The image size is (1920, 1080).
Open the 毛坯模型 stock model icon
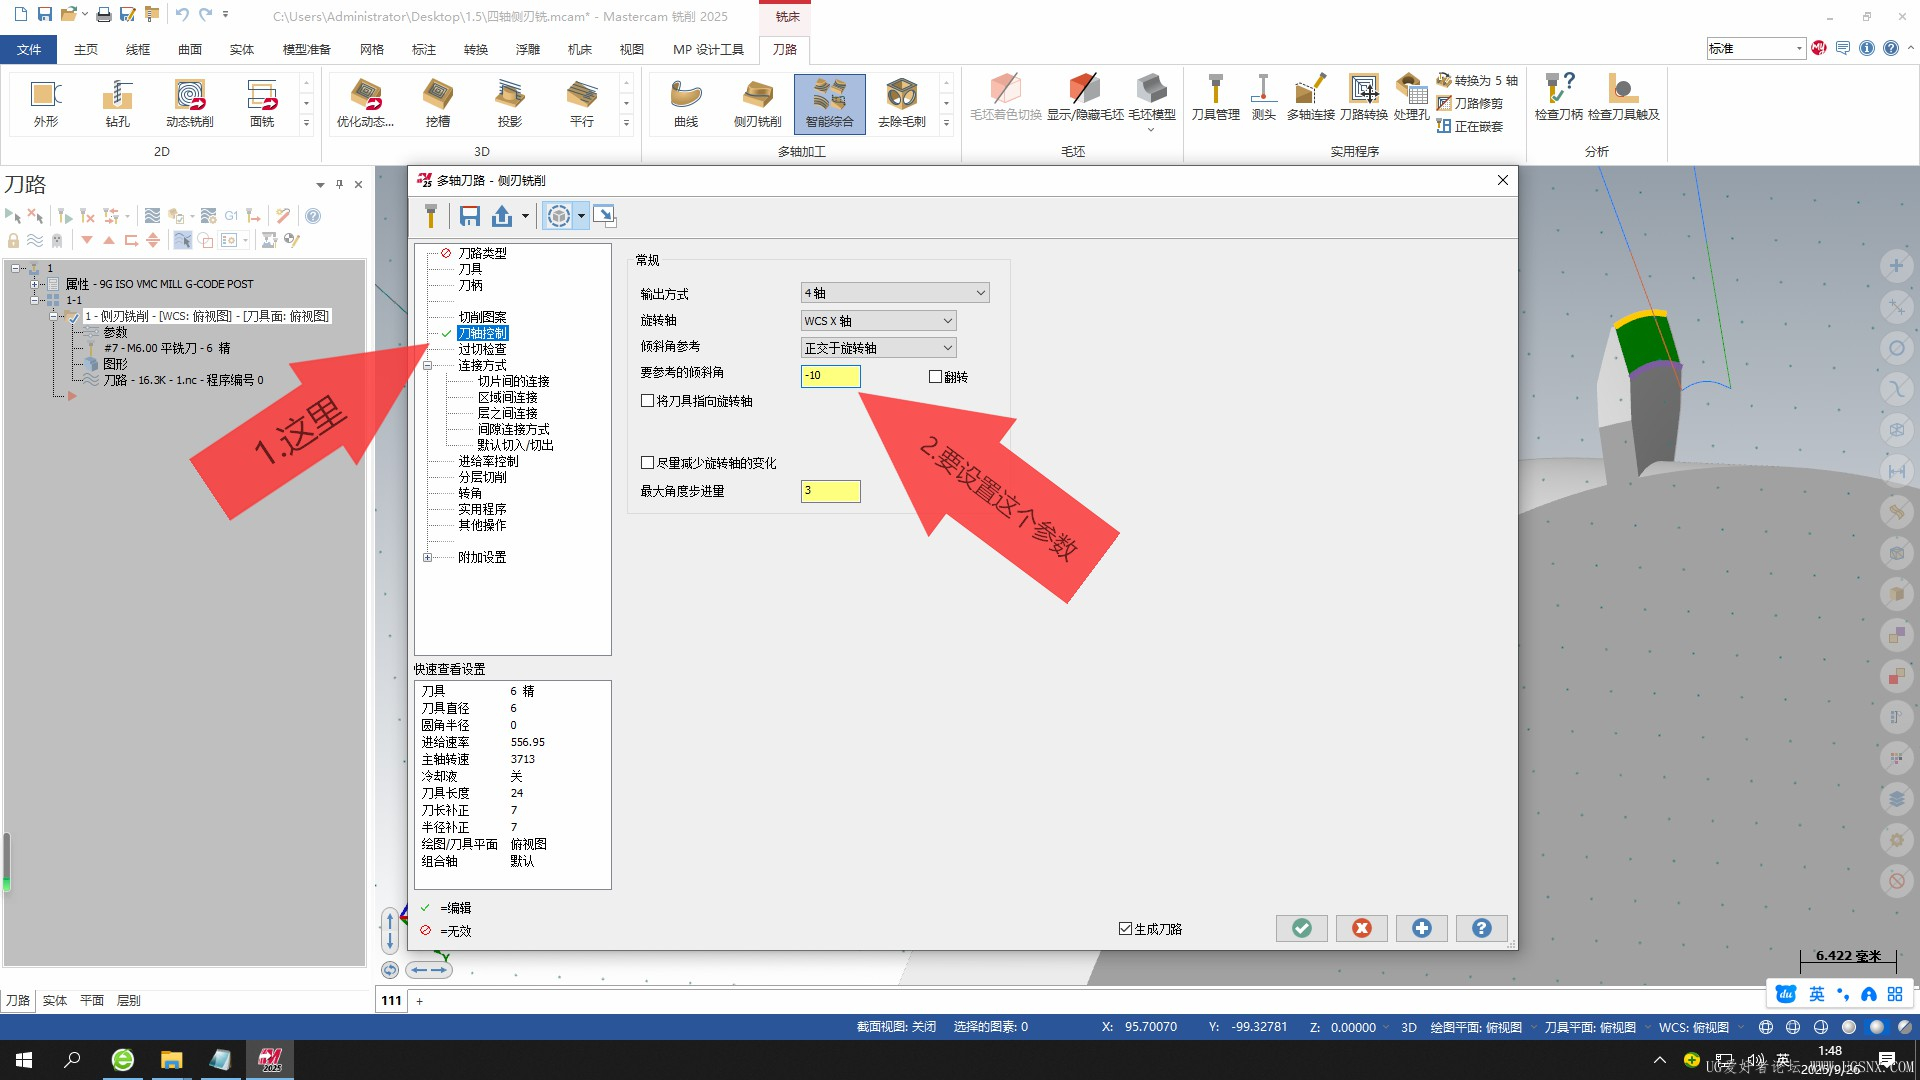[x=1152, y=97]
